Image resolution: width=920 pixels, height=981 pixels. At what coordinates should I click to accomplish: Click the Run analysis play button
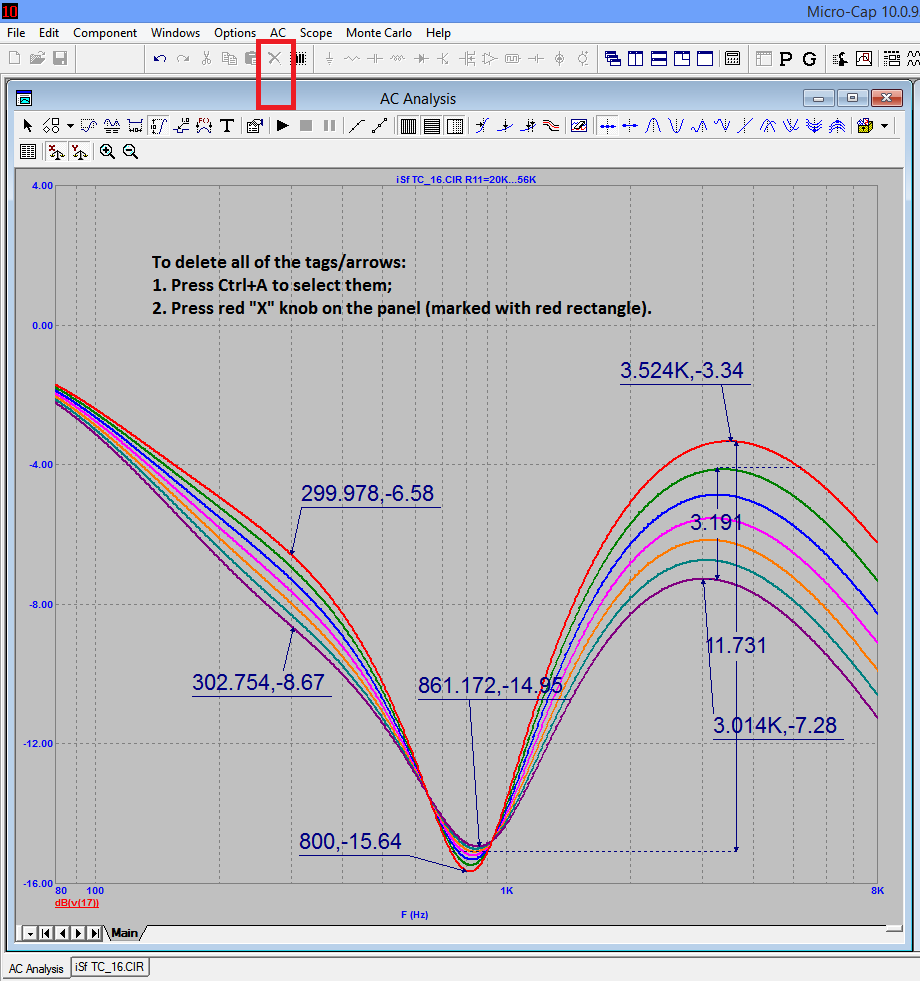[283, 126]
